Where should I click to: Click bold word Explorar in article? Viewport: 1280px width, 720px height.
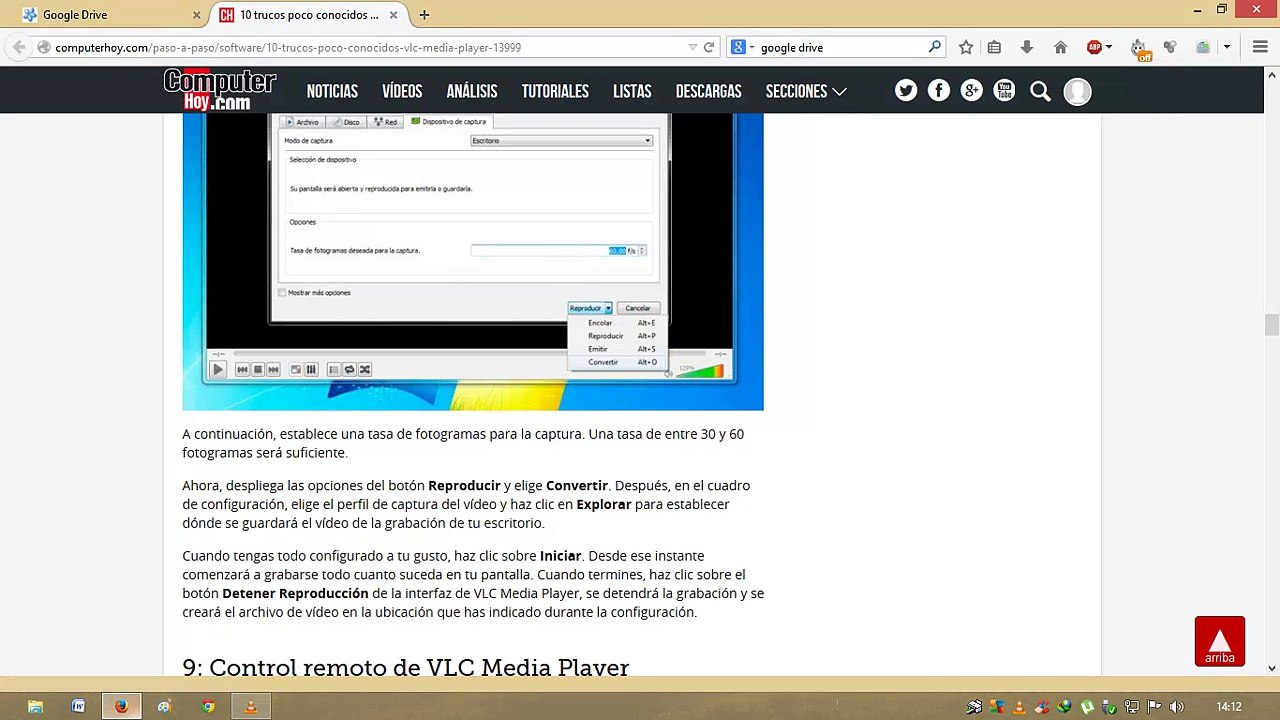[x=604, y=504]
